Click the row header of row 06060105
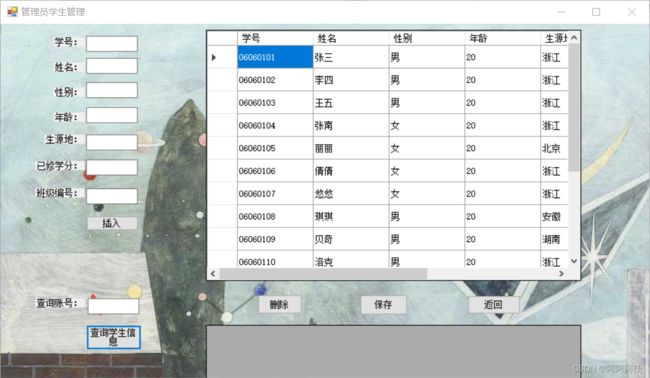Viewport: 650px width, 378px height. click(x=222, y=148)
